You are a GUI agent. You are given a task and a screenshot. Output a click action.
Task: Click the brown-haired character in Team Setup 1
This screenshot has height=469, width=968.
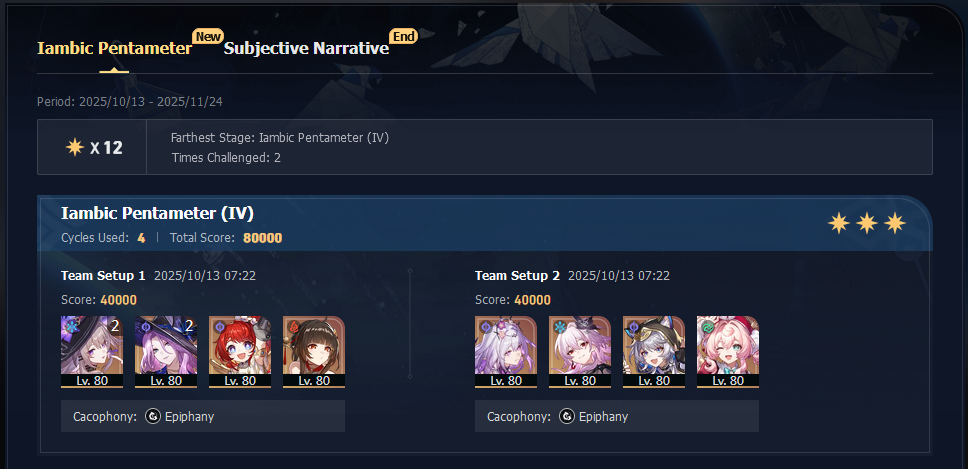[314, 352]
